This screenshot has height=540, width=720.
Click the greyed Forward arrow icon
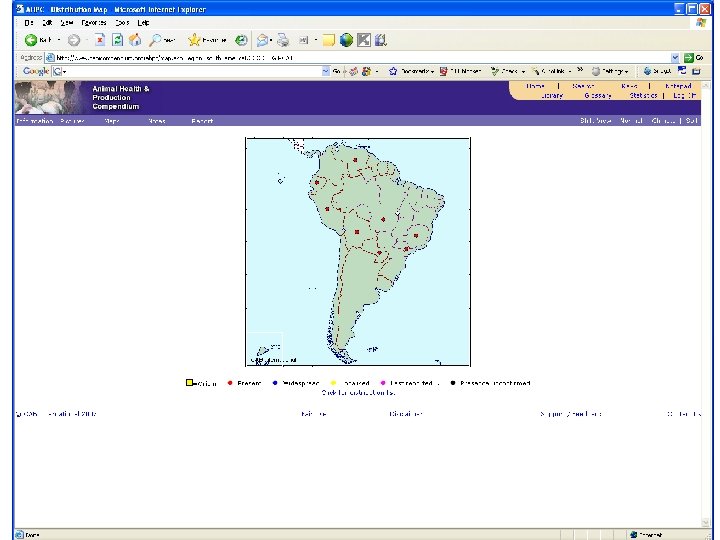click(73, 40)
